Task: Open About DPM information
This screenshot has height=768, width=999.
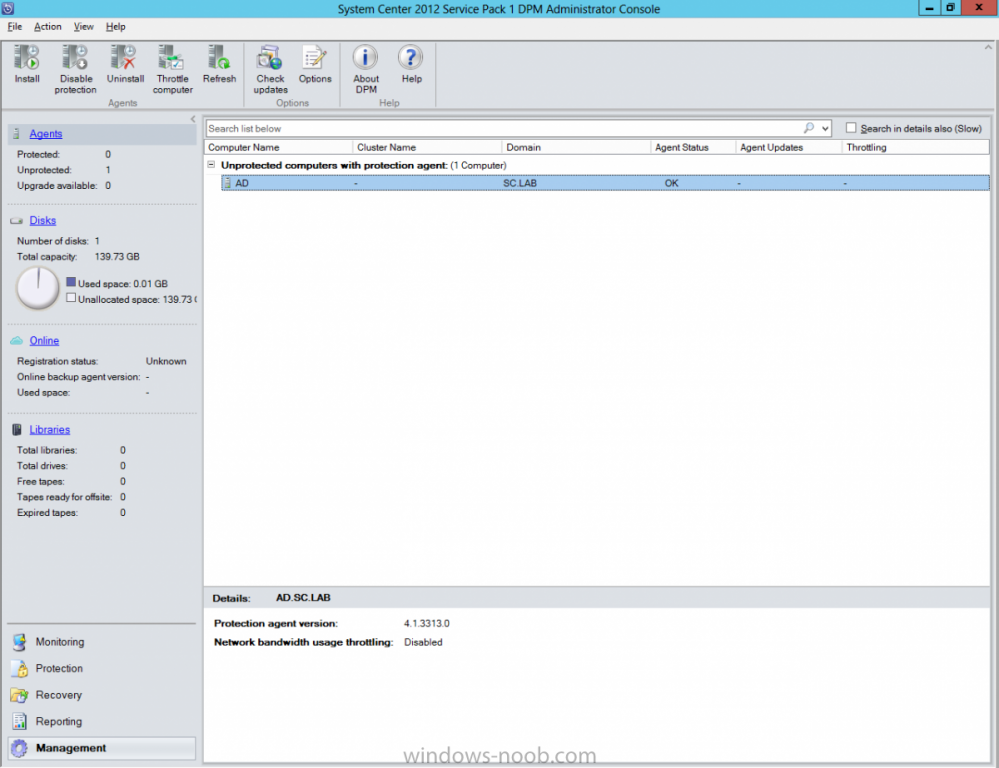Action: [x=366, y=57]
